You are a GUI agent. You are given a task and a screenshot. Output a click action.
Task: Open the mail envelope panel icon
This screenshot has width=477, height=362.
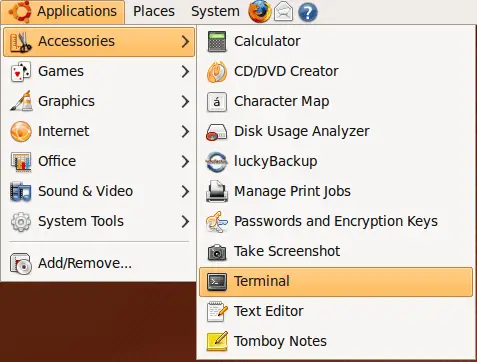283,12
